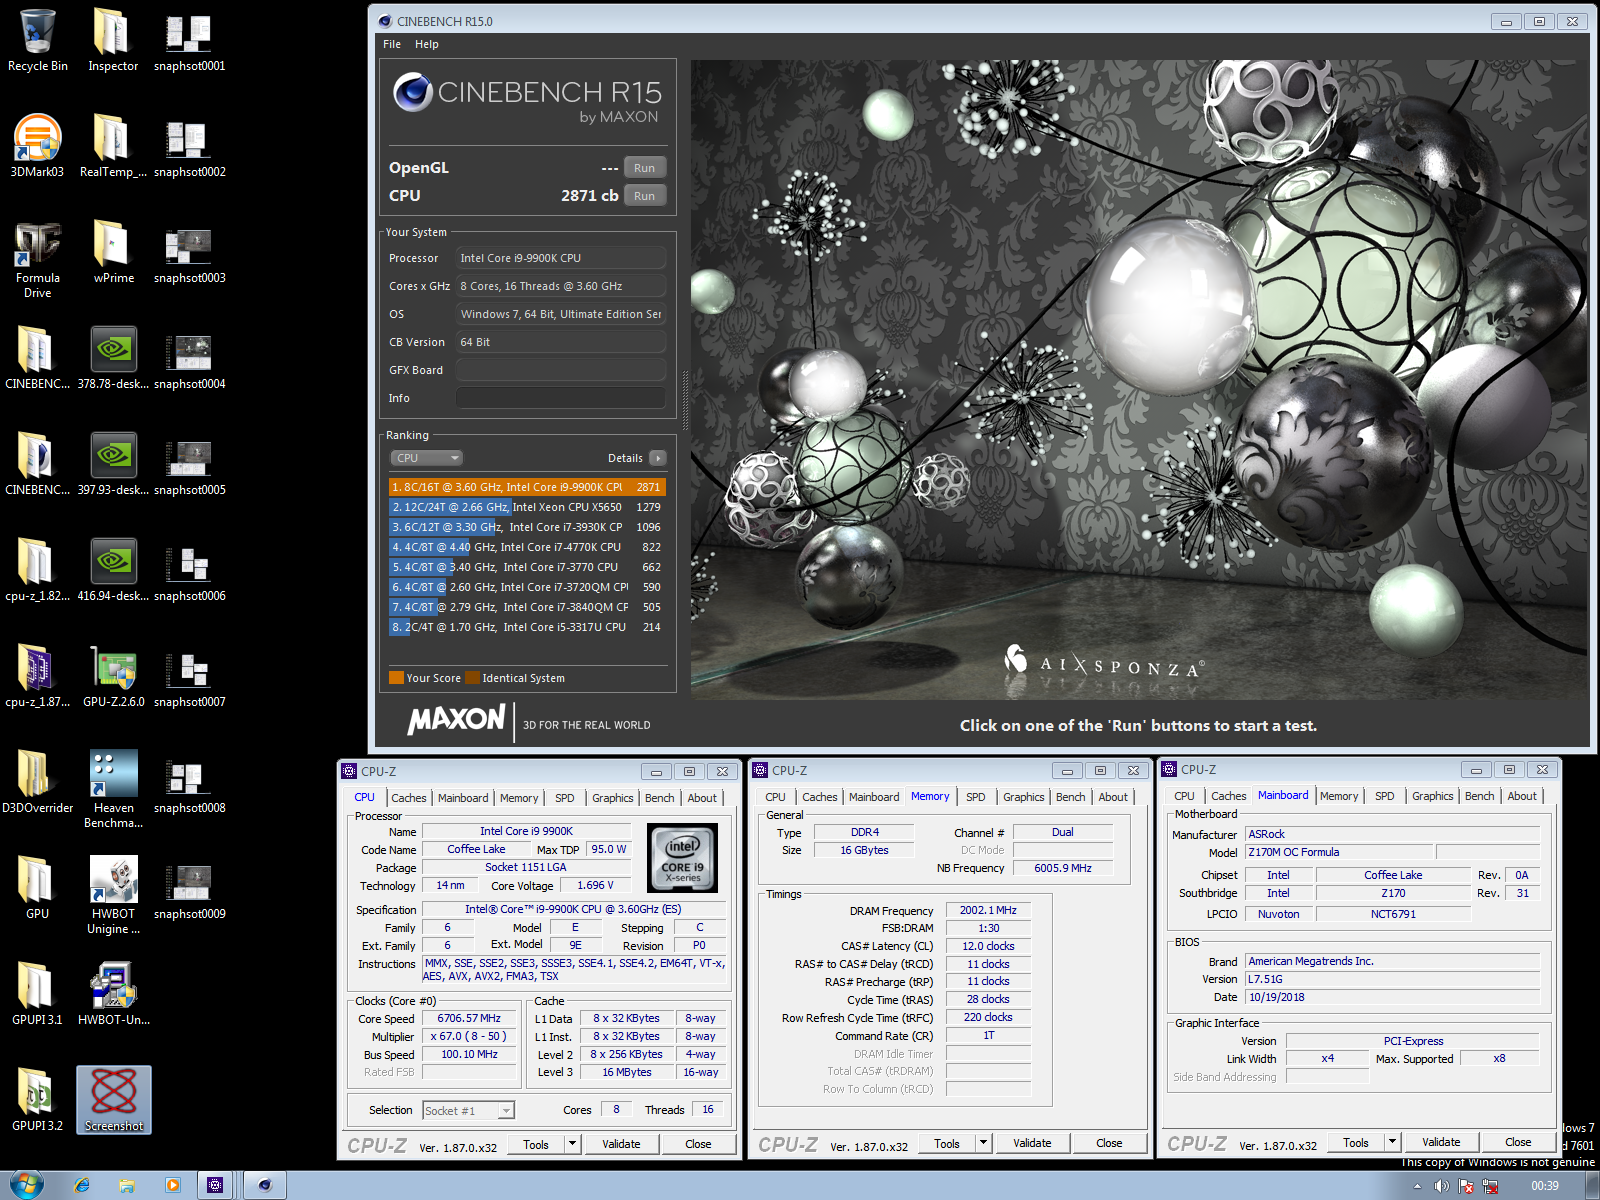This screenshot has height=1200, width=1600.
Task: Select the Xeon X5650 ranking entry
Action: (527, 507)
